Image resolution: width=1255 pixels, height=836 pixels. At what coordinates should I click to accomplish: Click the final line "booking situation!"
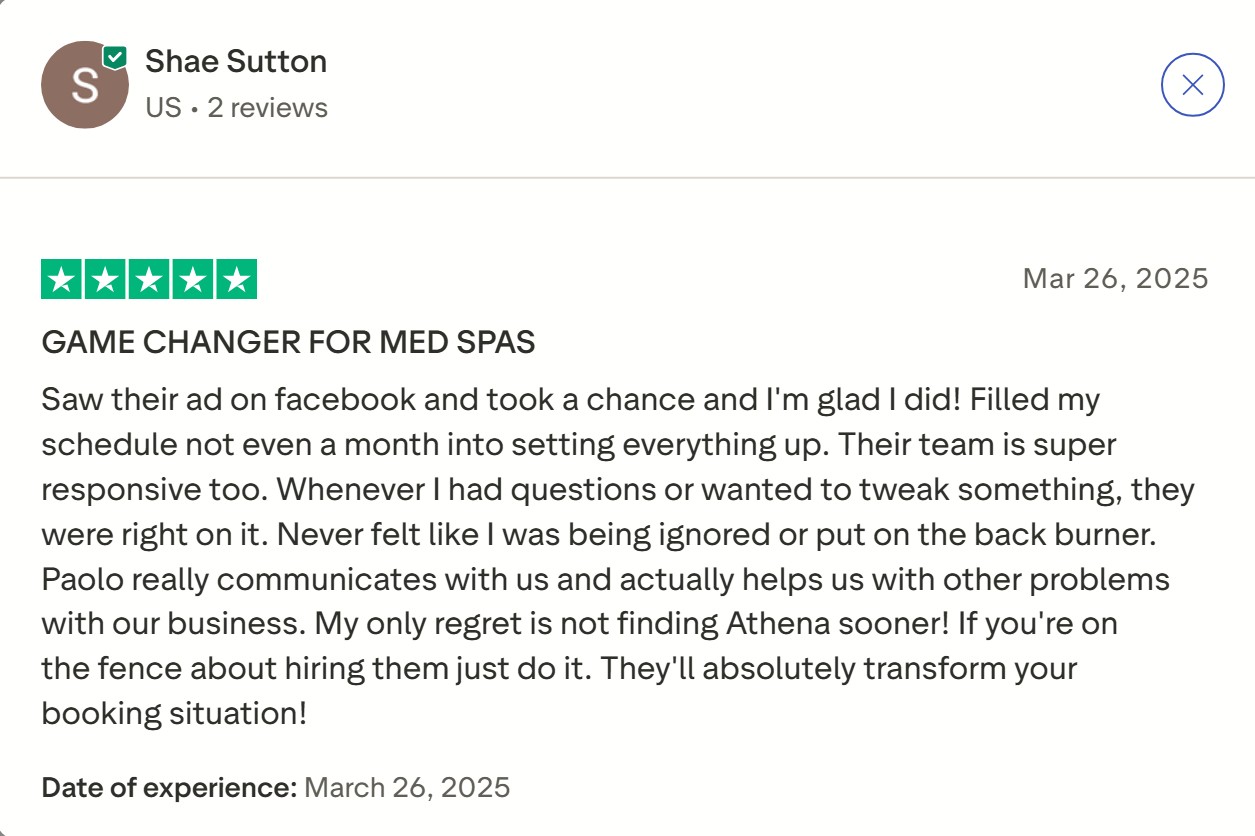click(174, 714)
